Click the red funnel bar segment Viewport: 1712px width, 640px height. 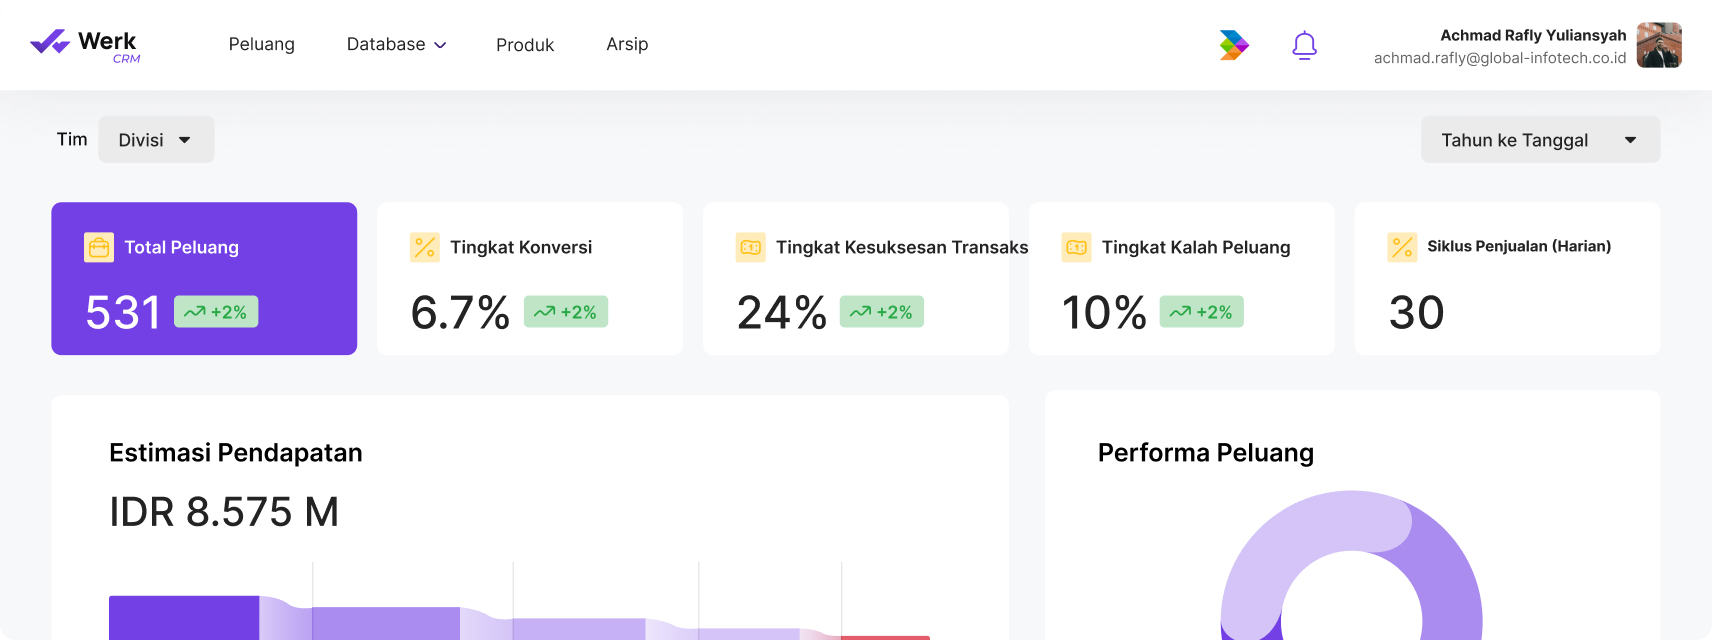point(885,637)
